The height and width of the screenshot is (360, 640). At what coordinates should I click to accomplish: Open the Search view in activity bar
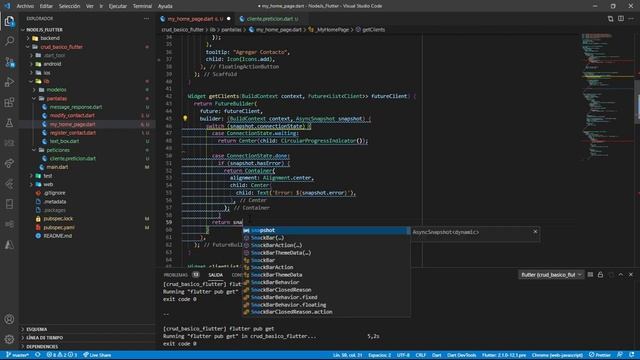click(x=9, y=41)
